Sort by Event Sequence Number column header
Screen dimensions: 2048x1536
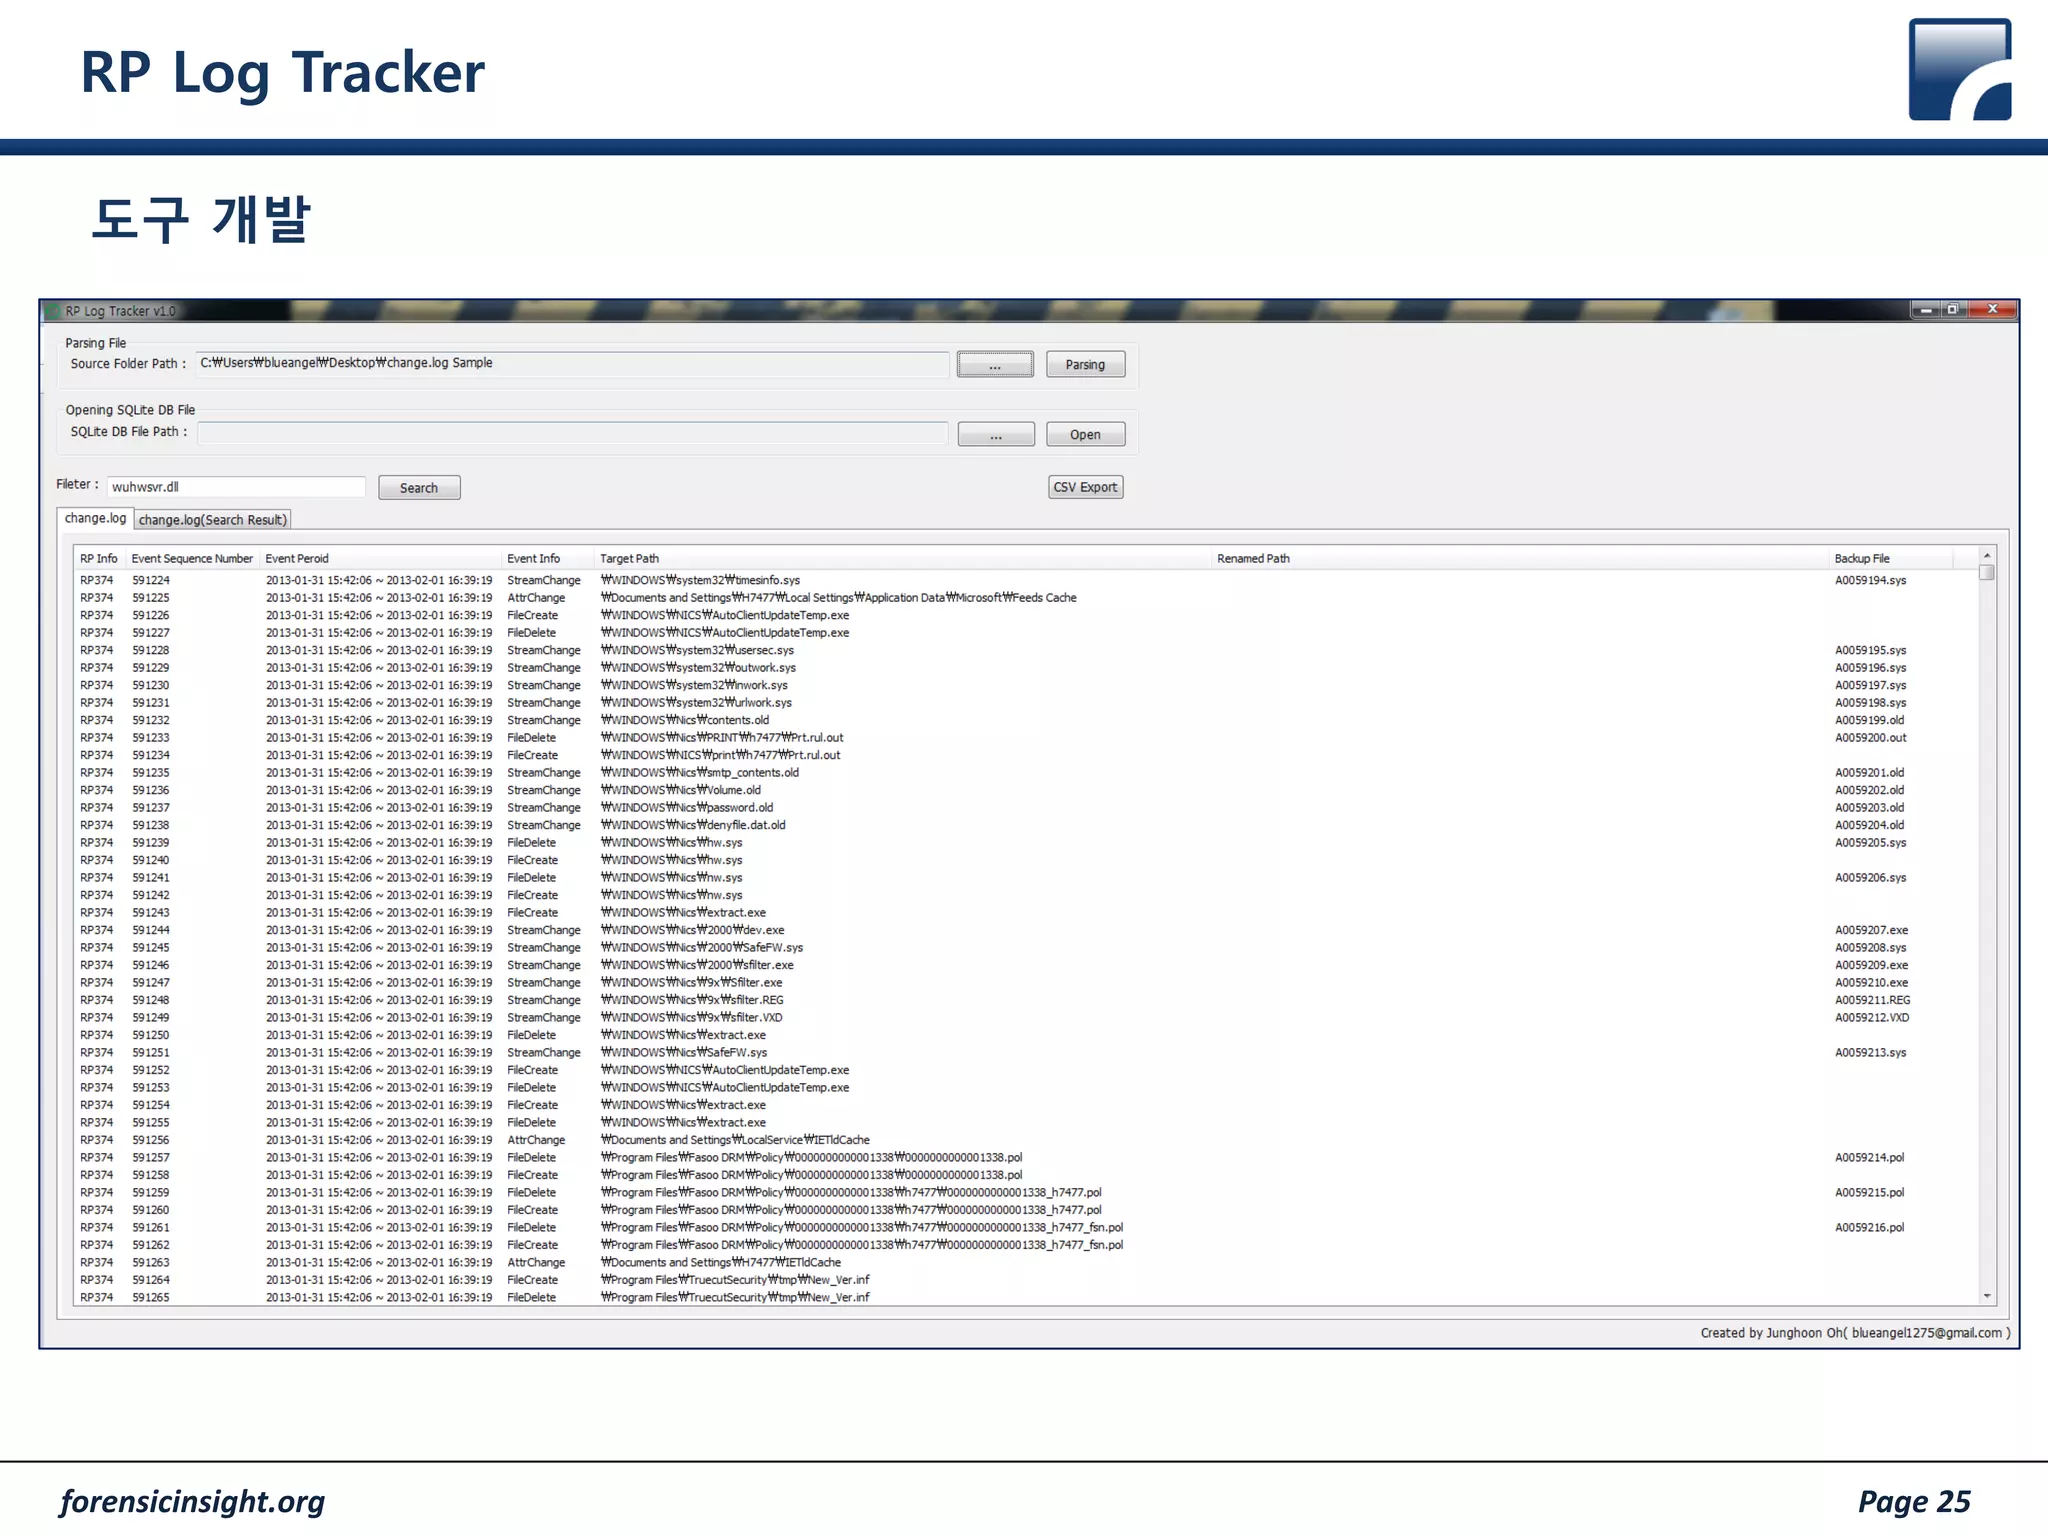click(192, 559)
